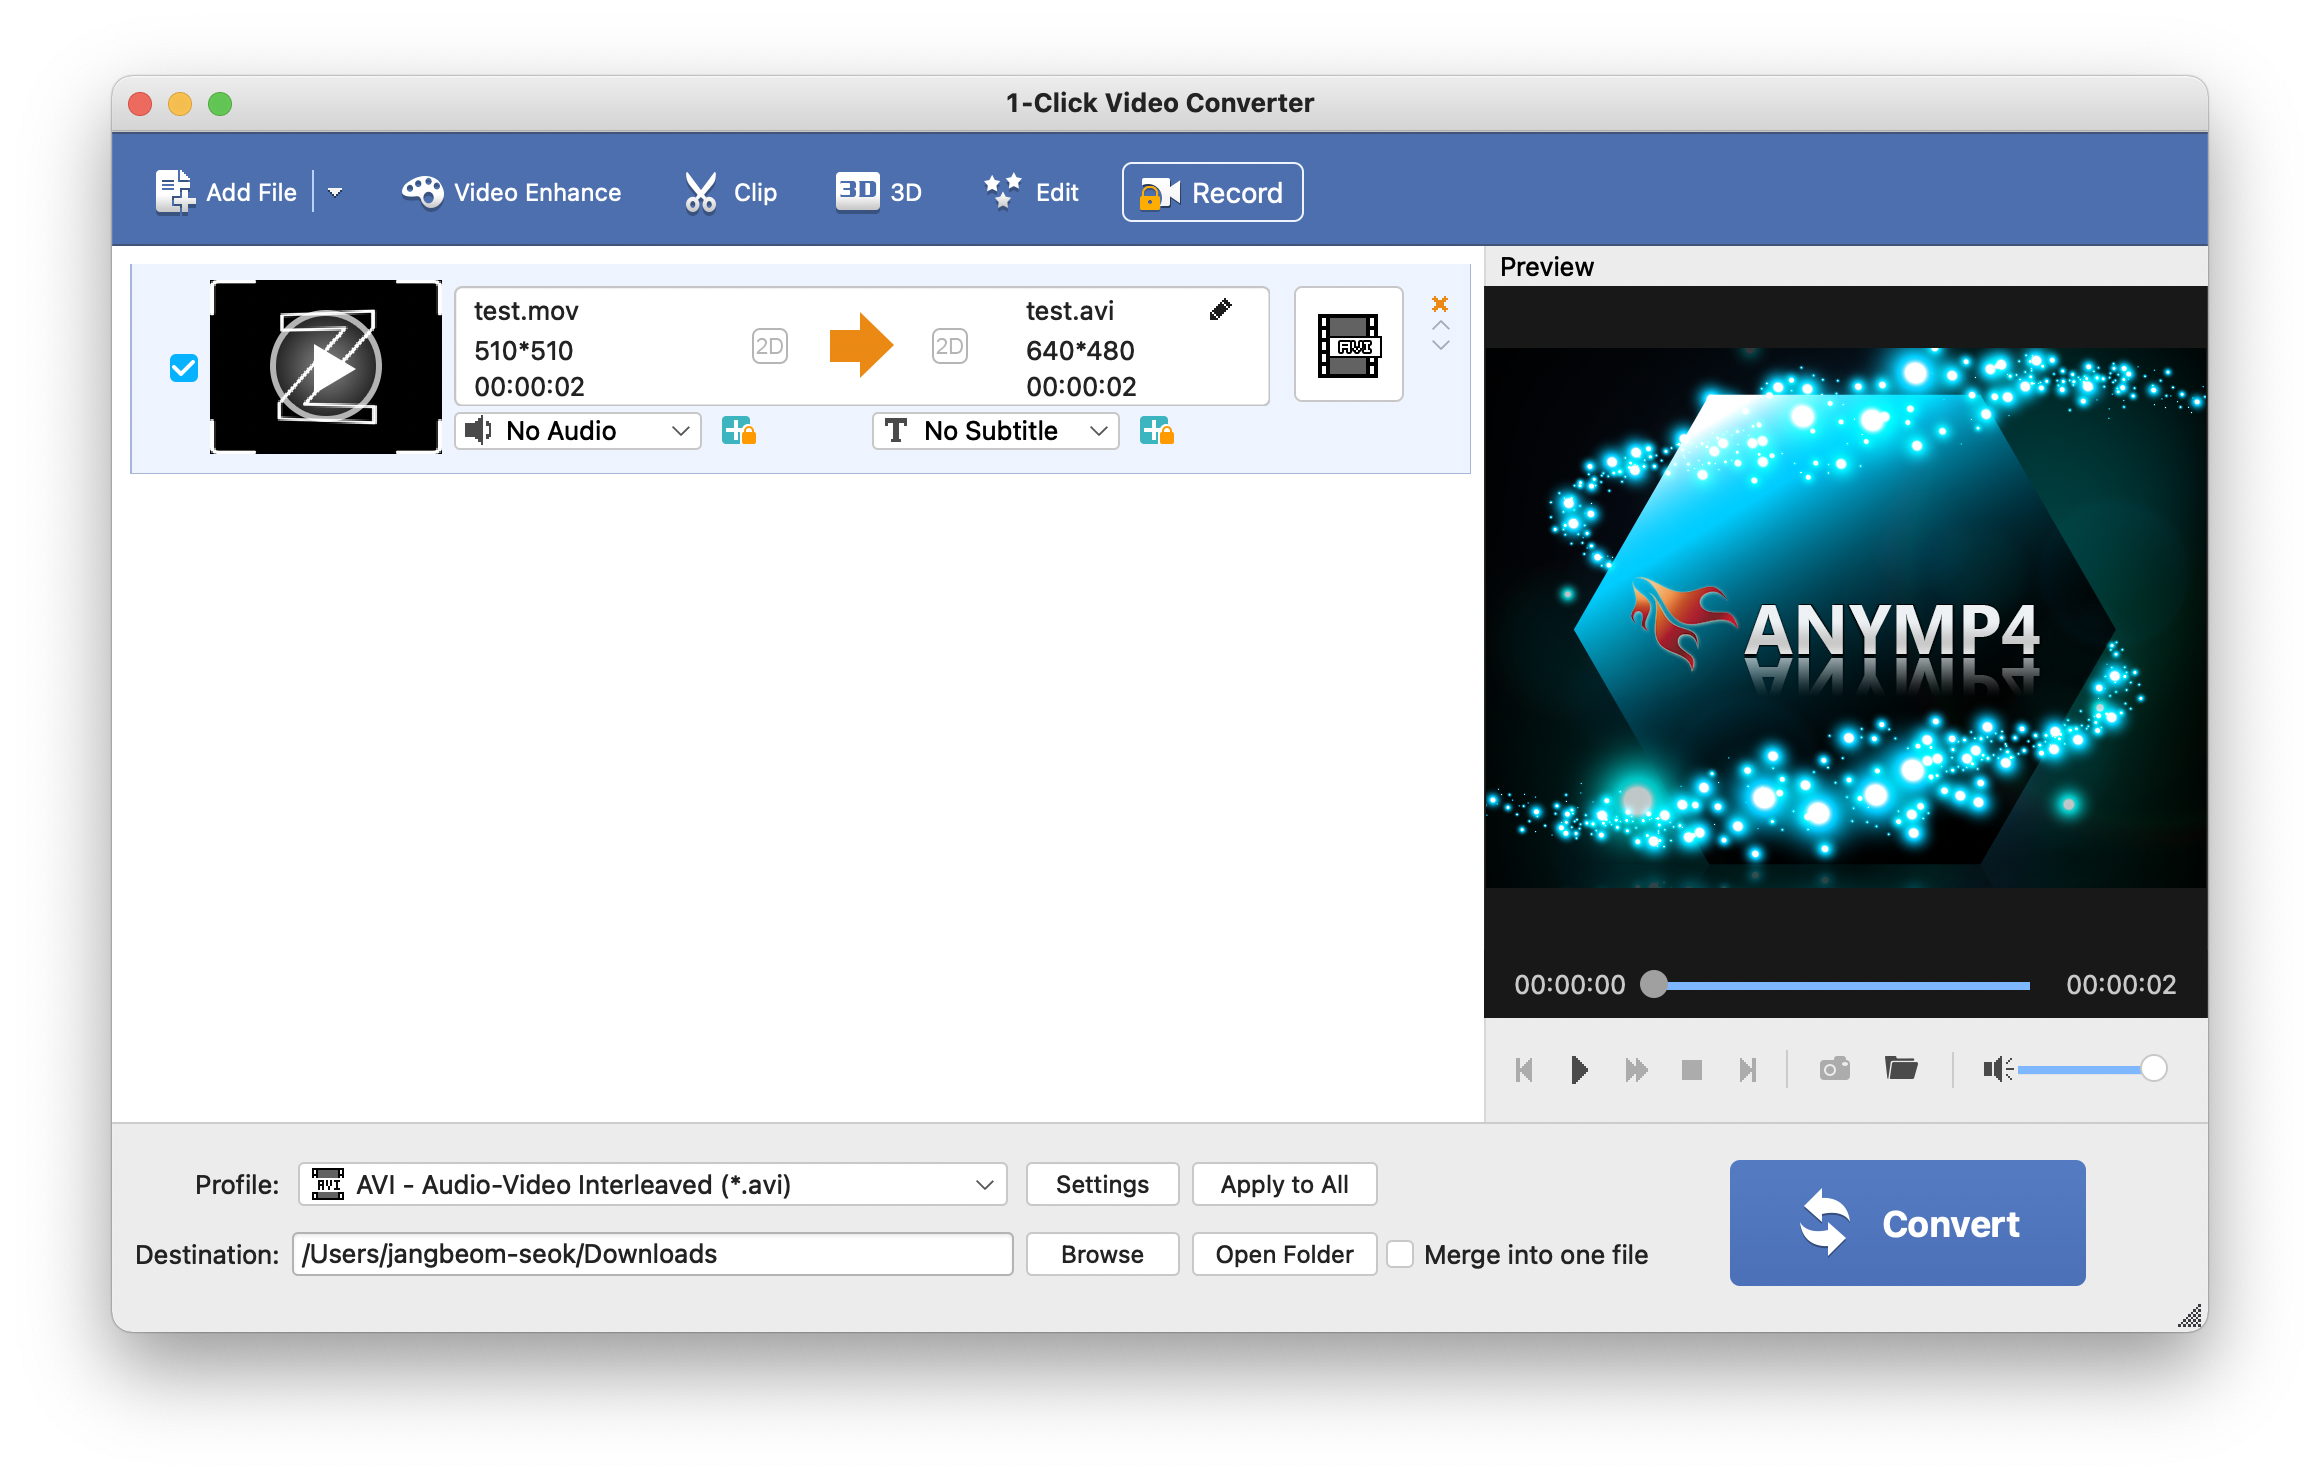Image resolution: width=2320 pixels, height=1480 pixels.
Task: Take a snapshot with the camera icon
Action: (x=1834, y=1069)
